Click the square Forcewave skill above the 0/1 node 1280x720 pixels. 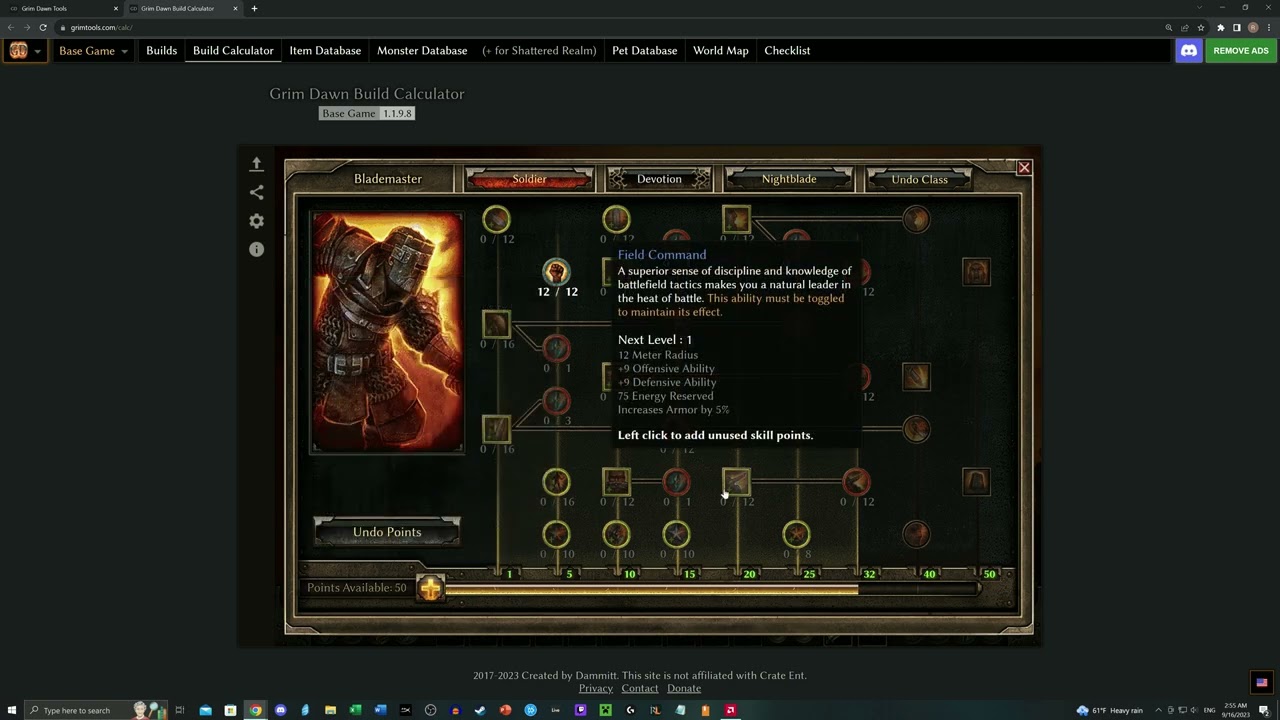coord(496,324)
